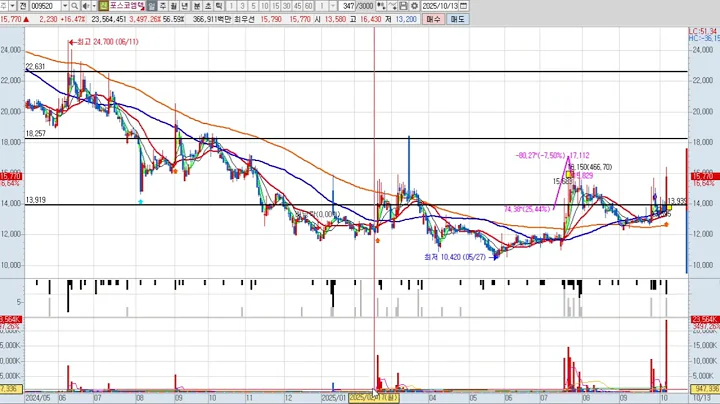720x404 pixels.
Task: Click the 23,564K volume tag on right
Action: [x=705, y=320]
